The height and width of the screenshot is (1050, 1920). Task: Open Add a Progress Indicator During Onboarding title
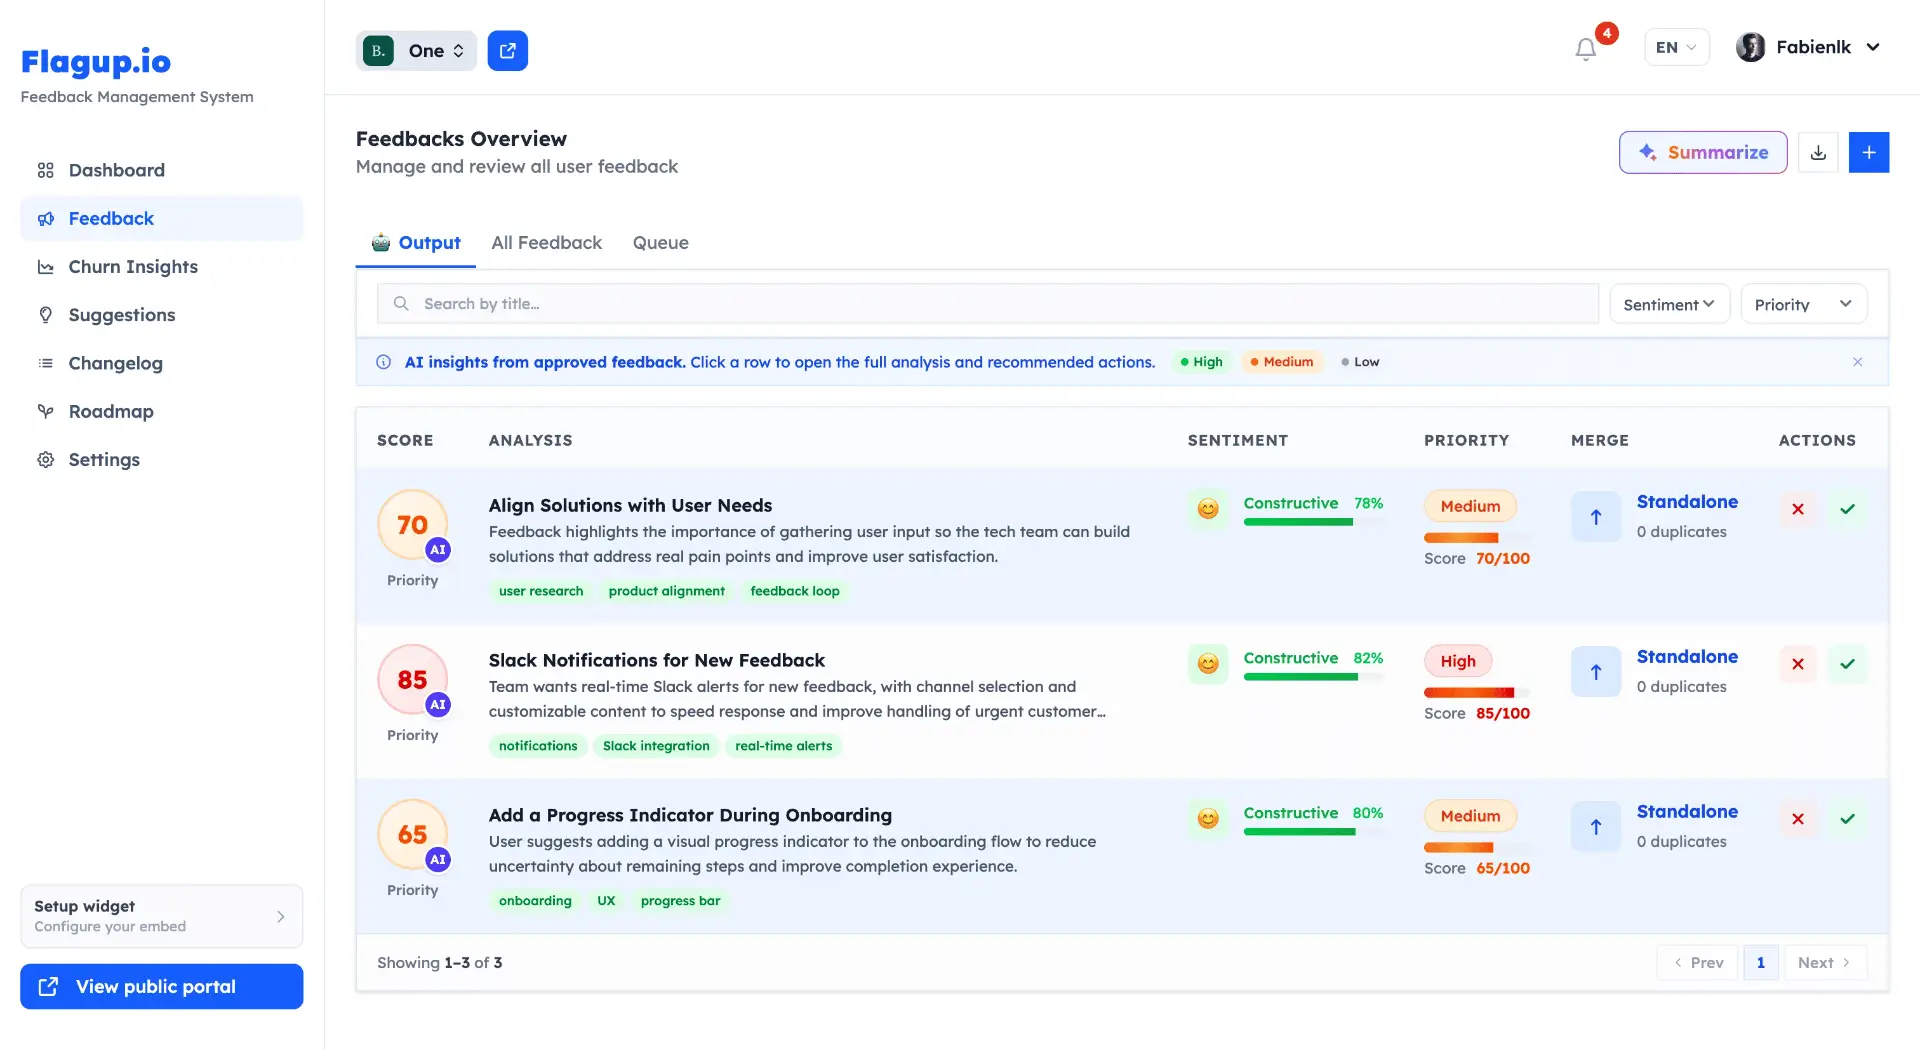click(690, 815)
